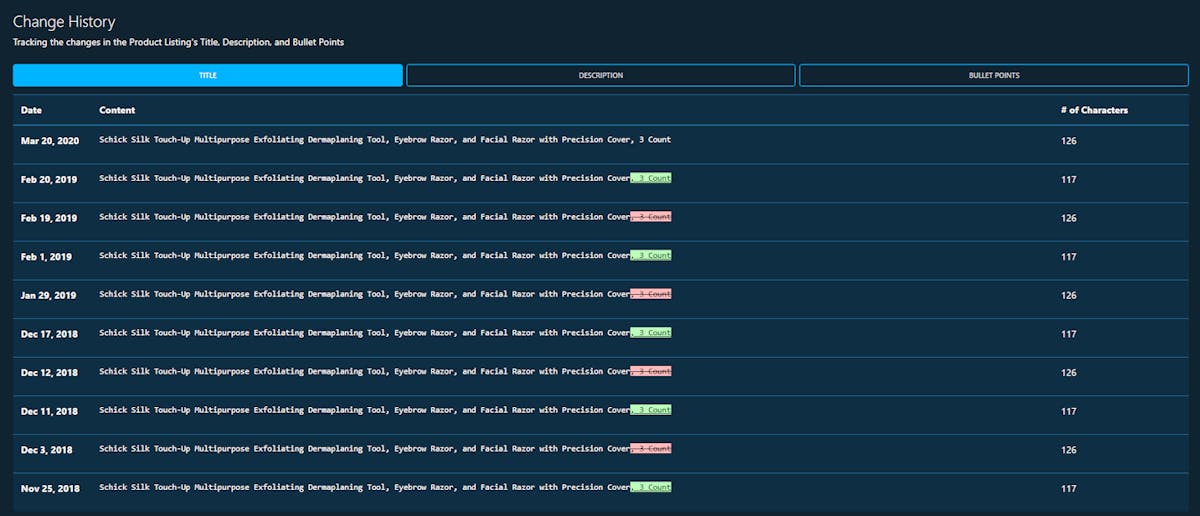Click the green added text in Nov 25, 2018 row
The image size is (1200, 516).
(x=651, y=487)
